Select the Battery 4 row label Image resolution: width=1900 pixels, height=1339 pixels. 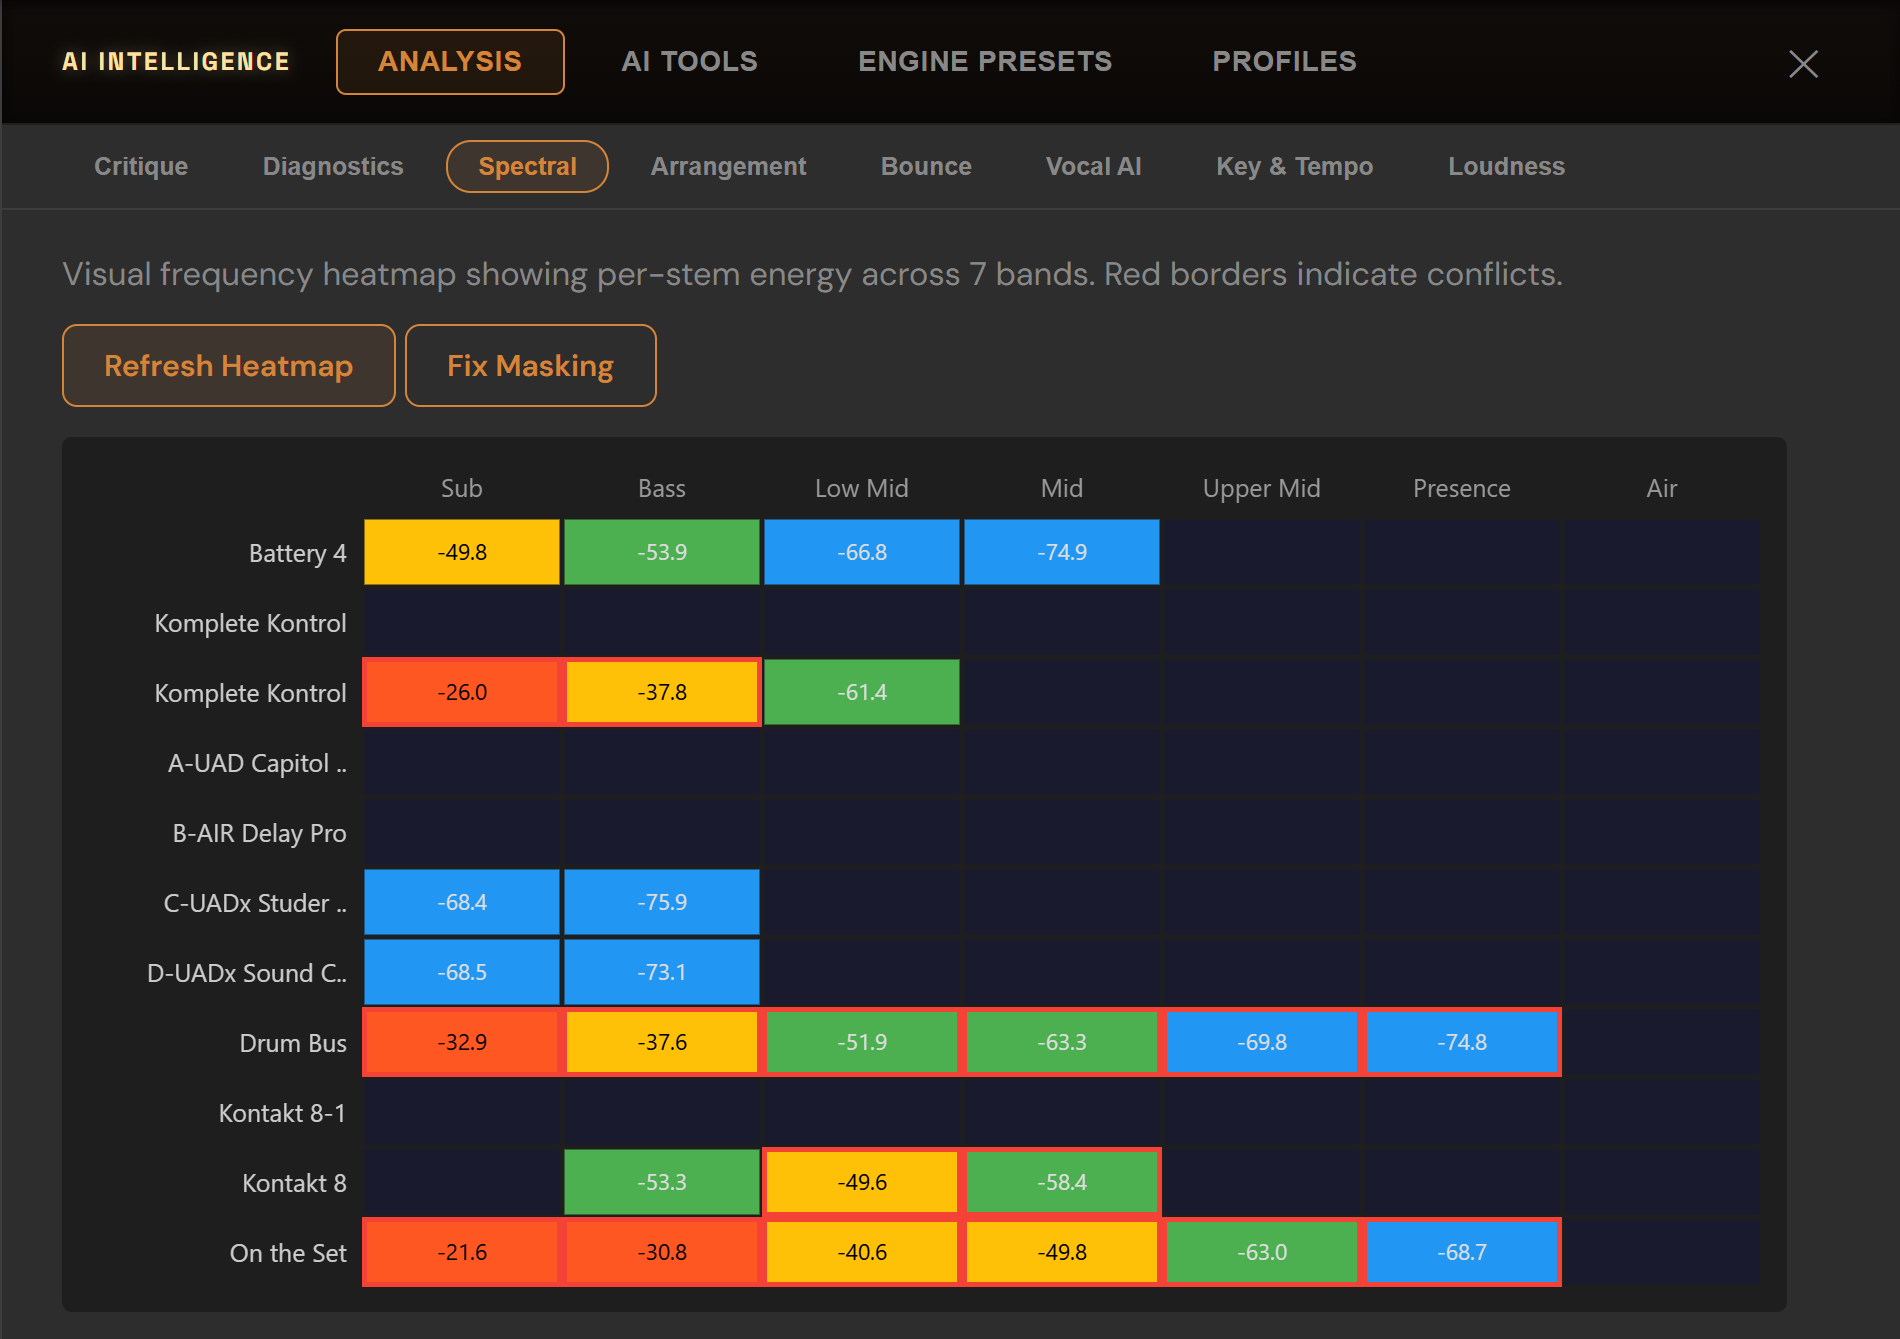(x=297, y=553)
